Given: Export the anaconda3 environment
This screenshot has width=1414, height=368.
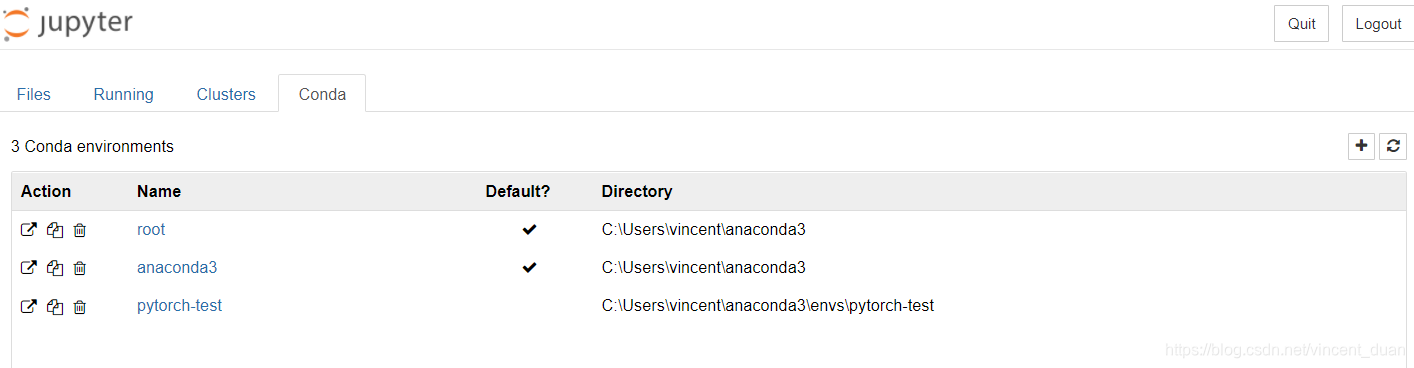Looking at the screenshot, I should [29, 268].
